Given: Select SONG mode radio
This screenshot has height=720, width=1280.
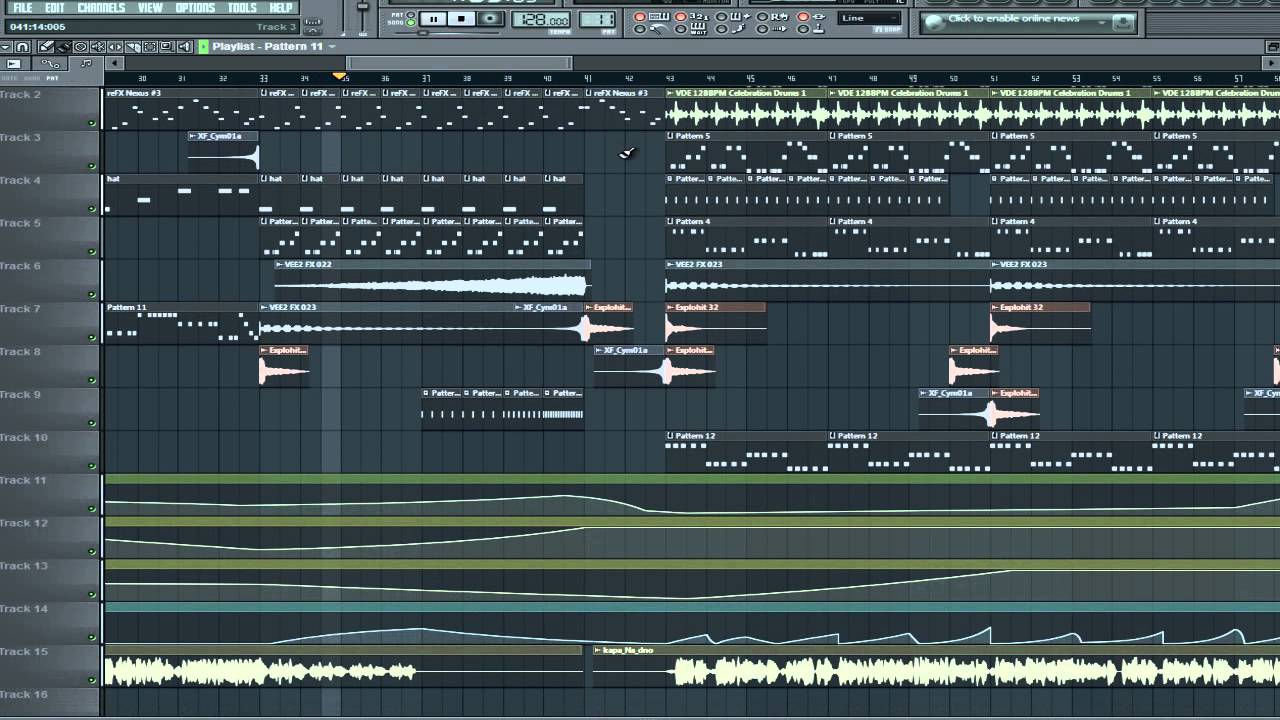Looking at the screenshot, I should 410,23.
